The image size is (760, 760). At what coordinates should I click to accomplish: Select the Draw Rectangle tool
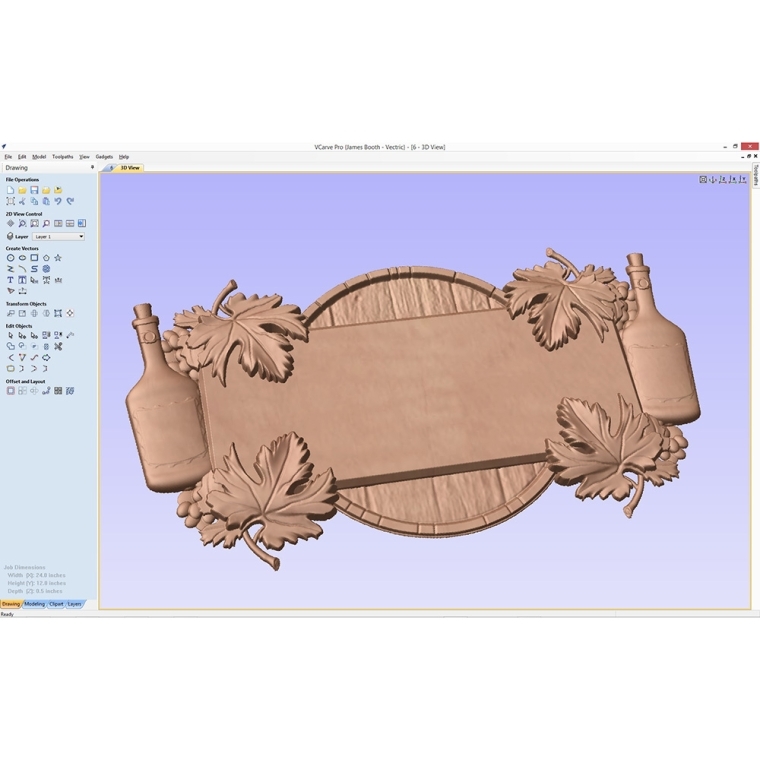coord(34,258)
